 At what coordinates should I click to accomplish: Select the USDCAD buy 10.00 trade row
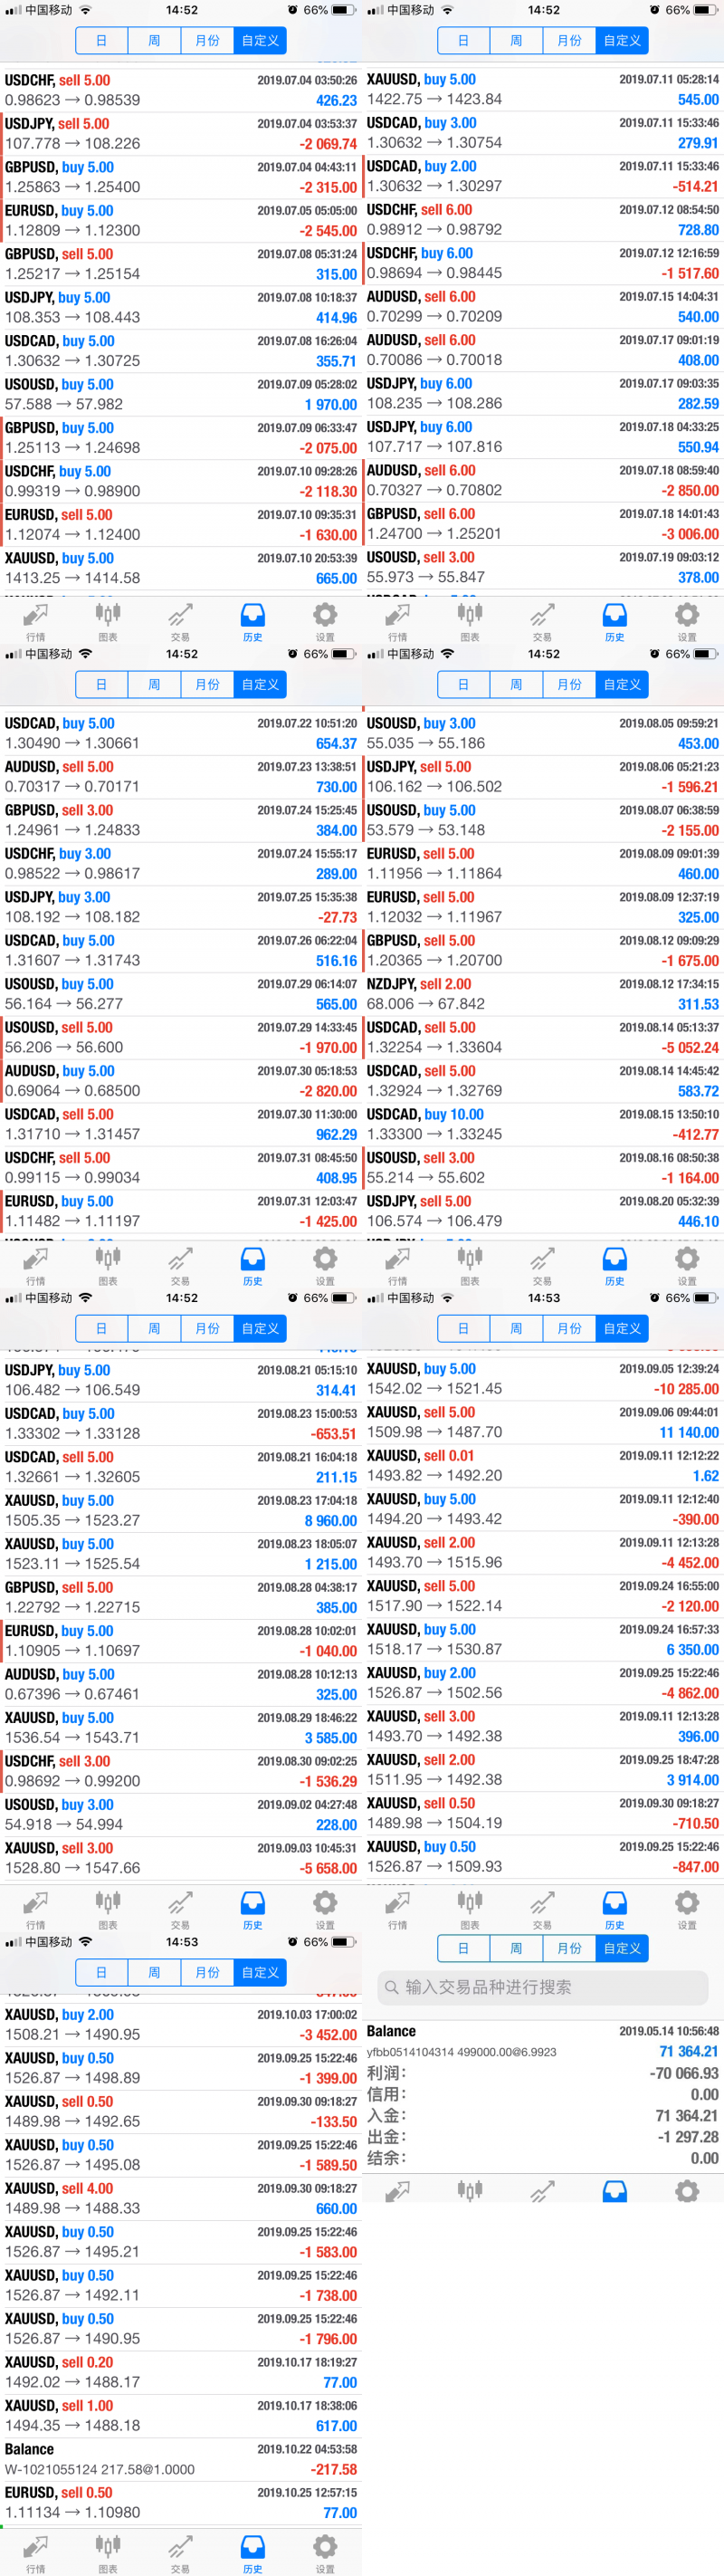coord(542,1124)
